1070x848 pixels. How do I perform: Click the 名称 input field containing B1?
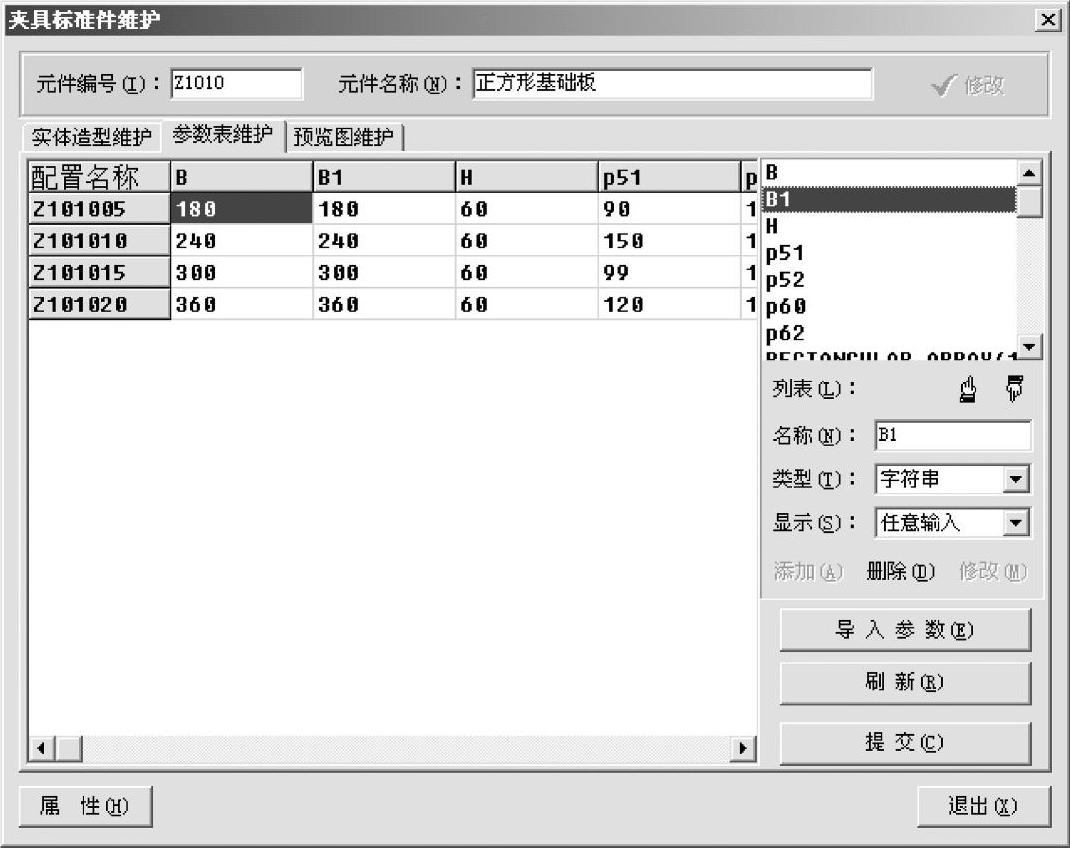pos(953,435)
